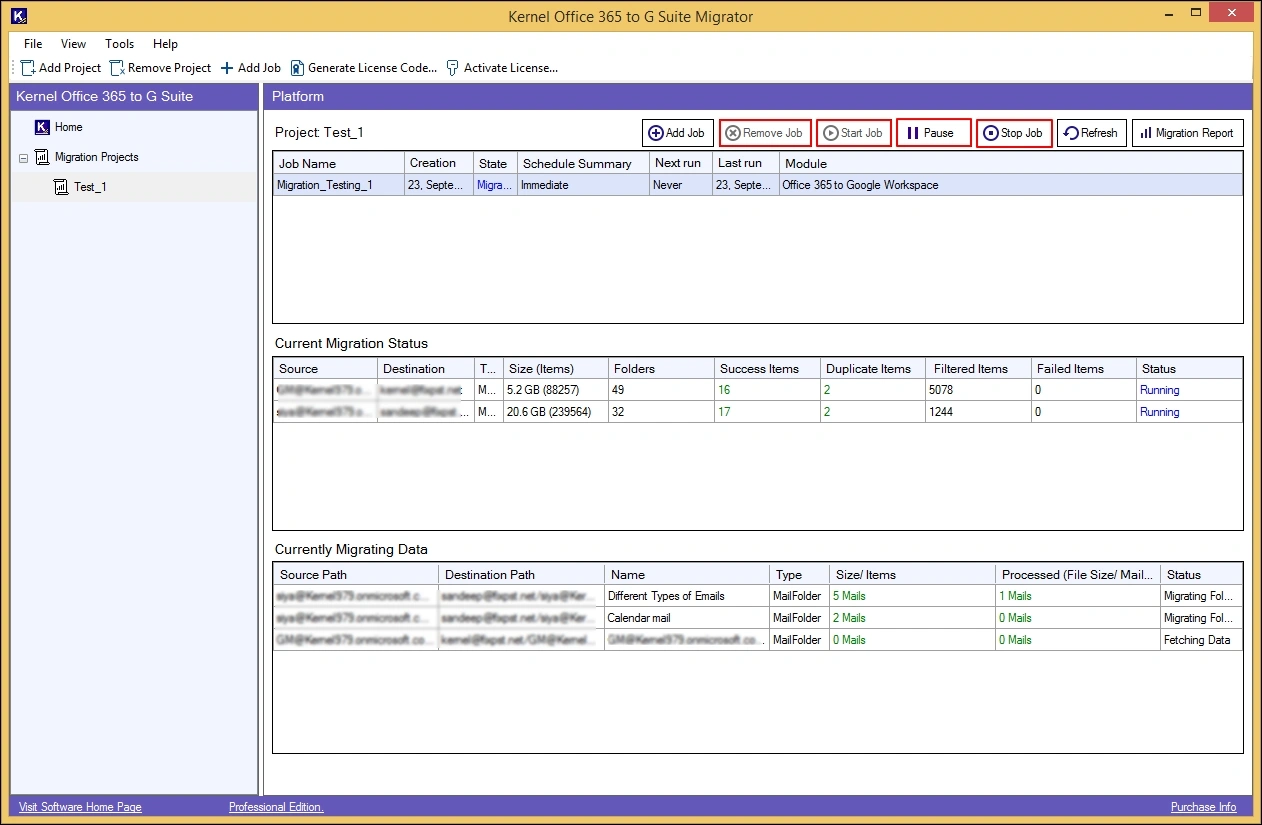Follow the Visit Software Home Page link

pyautogui.click(x=80, y=807)
